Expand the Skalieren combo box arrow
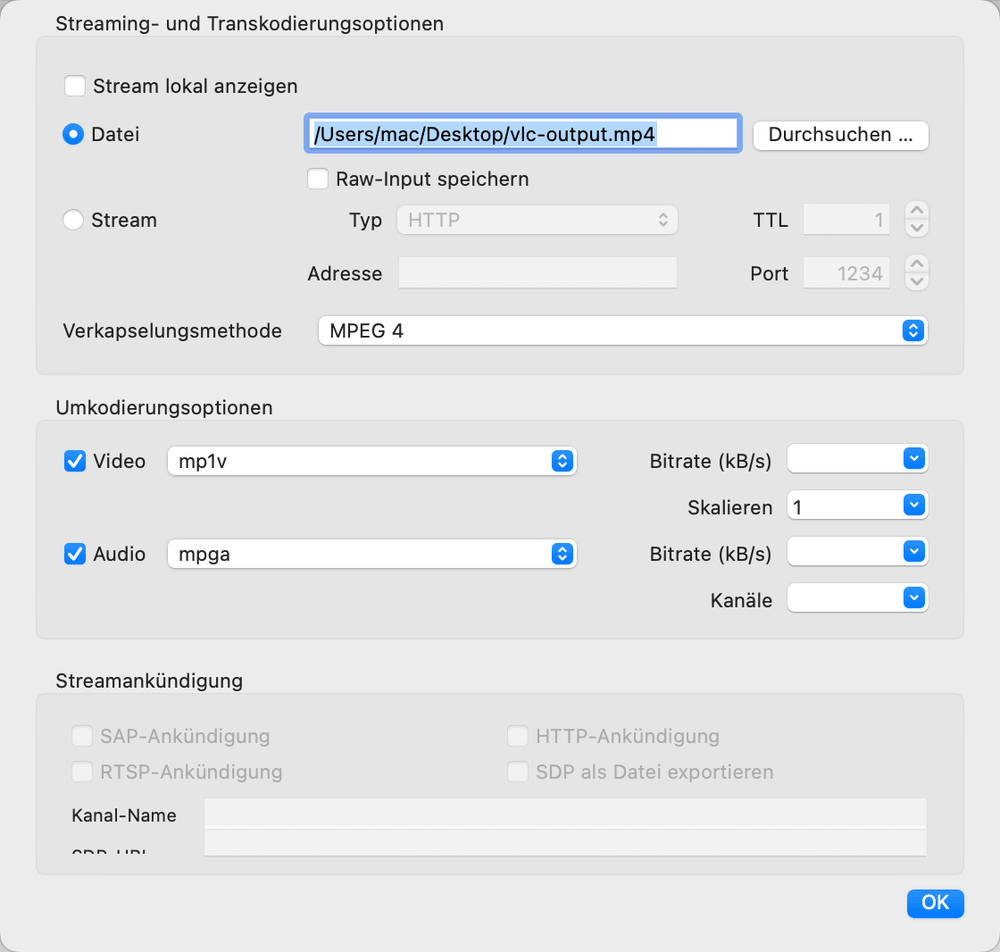The width and height of the screenshot is (1000, 952). pyautogui.click(x=913, y=506)
